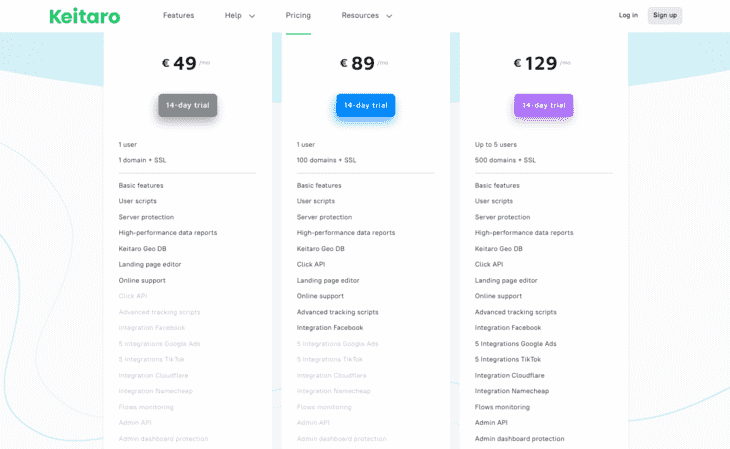This screenshot has width=730, height=449.
Task: Click '100 domains + SSL' in €89 plan
Action: (326, 160)
